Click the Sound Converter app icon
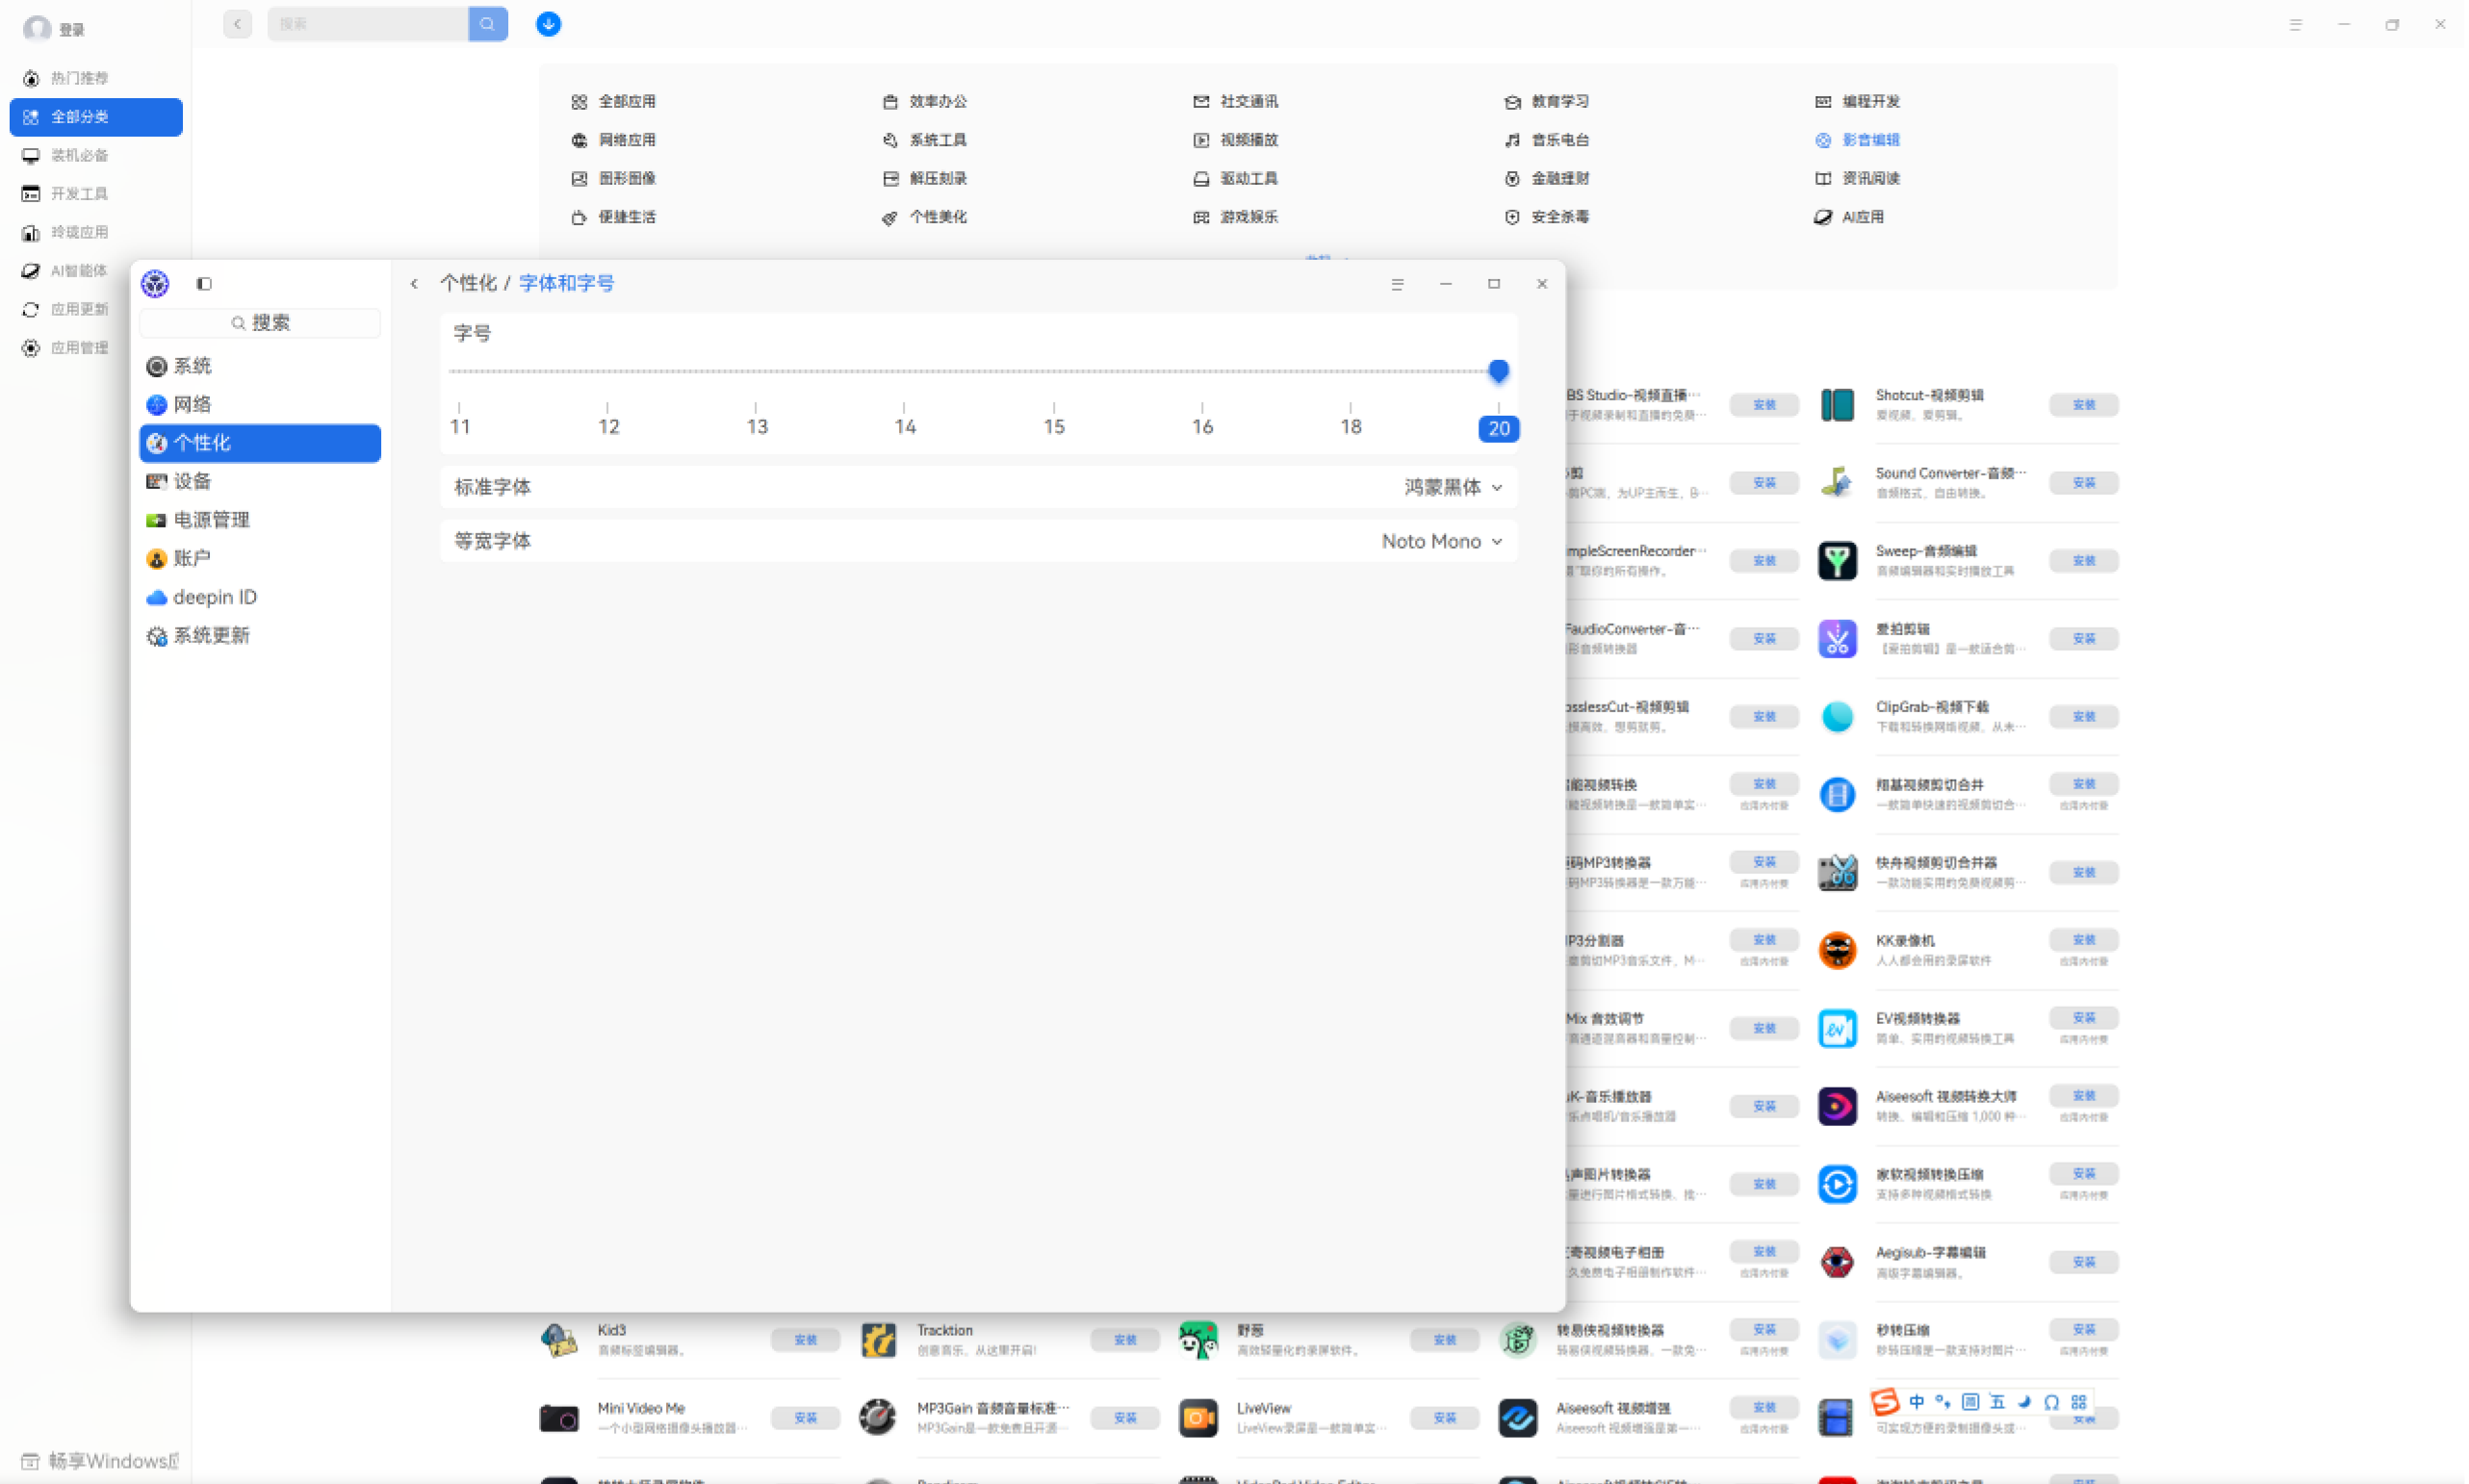Image resolution: width=2469 pixels, height=1484 pixels. 1836,483
